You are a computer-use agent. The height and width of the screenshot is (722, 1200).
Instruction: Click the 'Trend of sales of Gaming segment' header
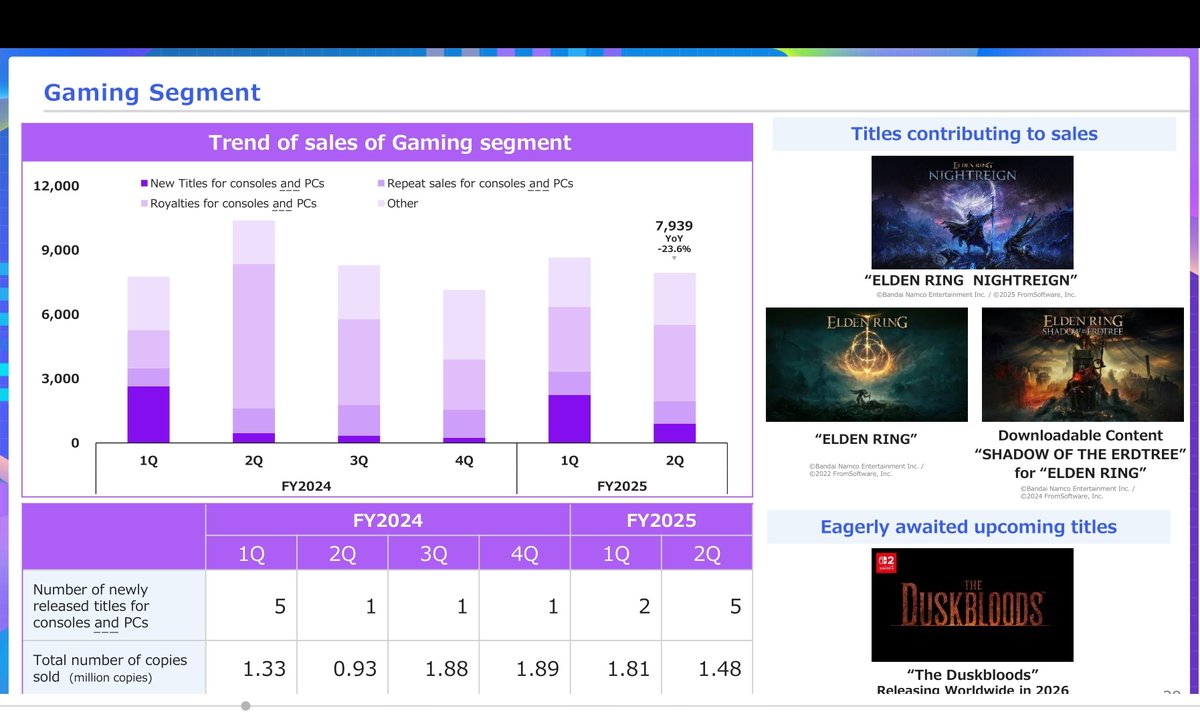[x=389, y=143]
